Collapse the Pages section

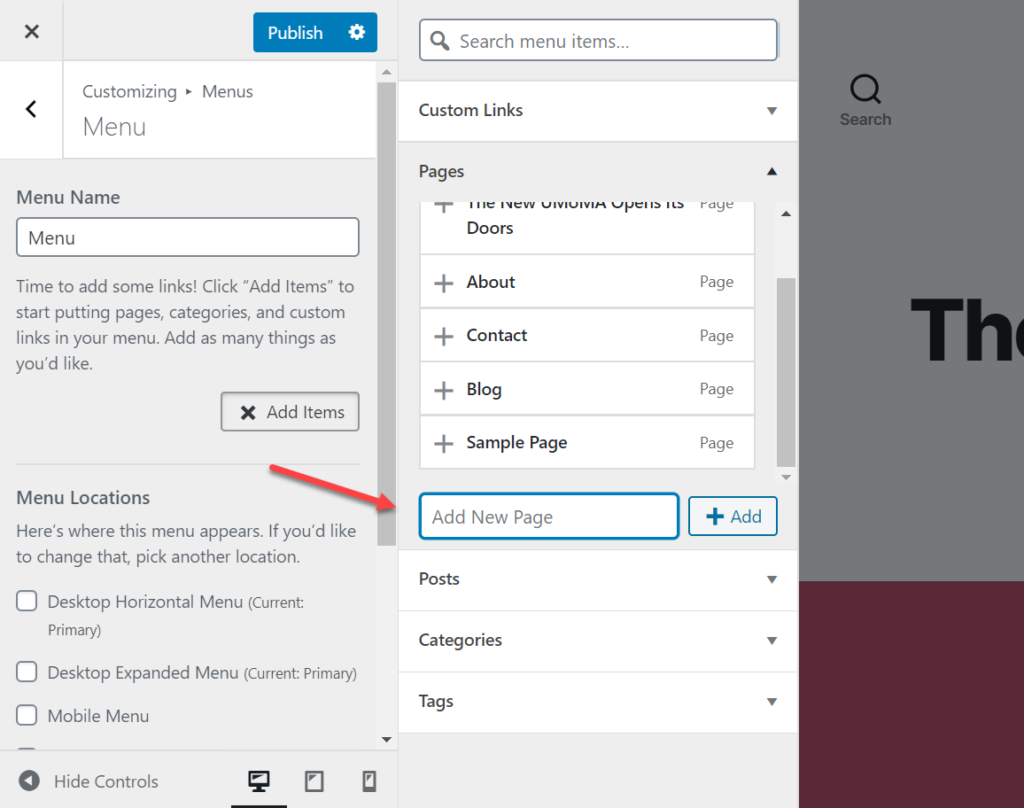click(598, 171)
